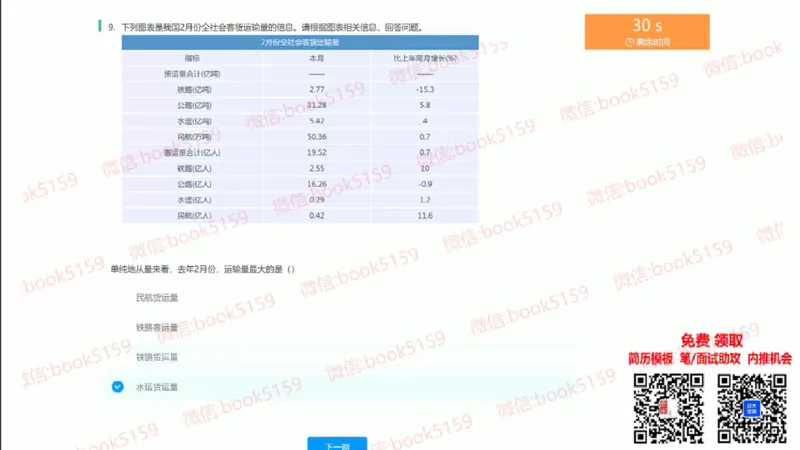
Task: Click the value 2.55 in the table
Action: 316,168
